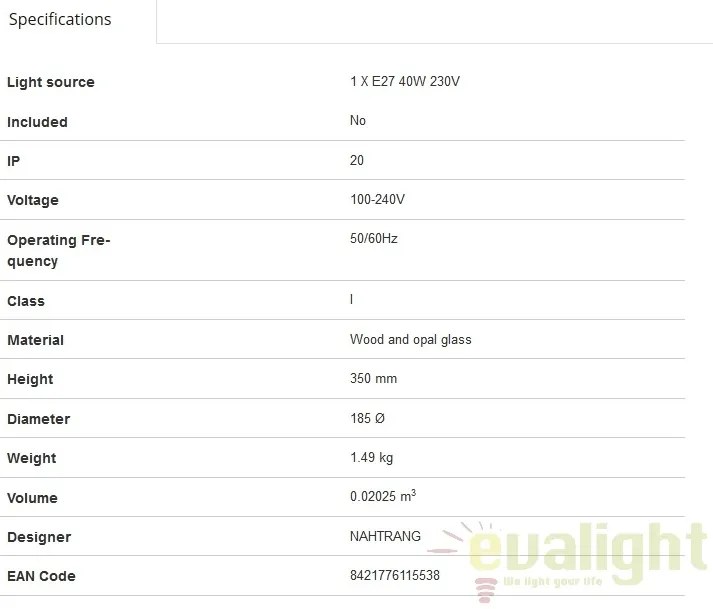Select the Light source label
The image size is (713, 609).
click(51, 82)
